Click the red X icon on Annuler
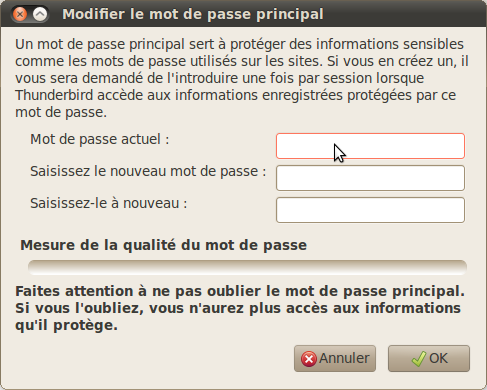Screen dimensions: 487x390 309,359
